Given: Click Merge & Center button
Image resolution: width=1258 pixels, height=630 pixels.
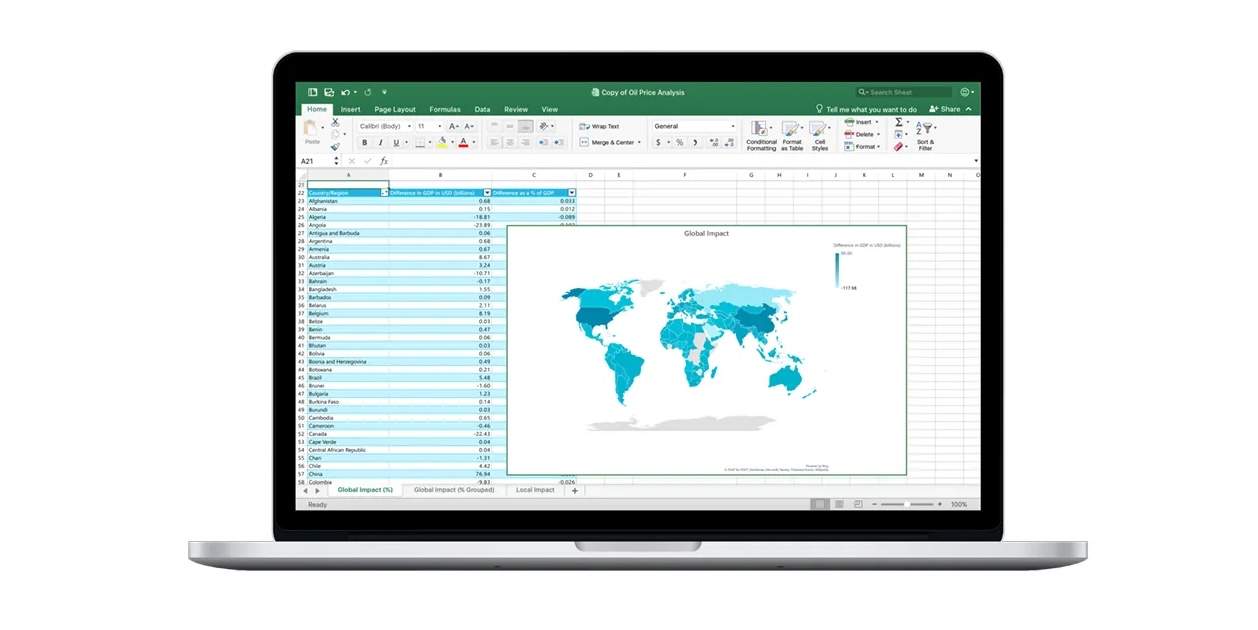Looking at the screenshot, I should pyautogui.click(x=609, y=143).
